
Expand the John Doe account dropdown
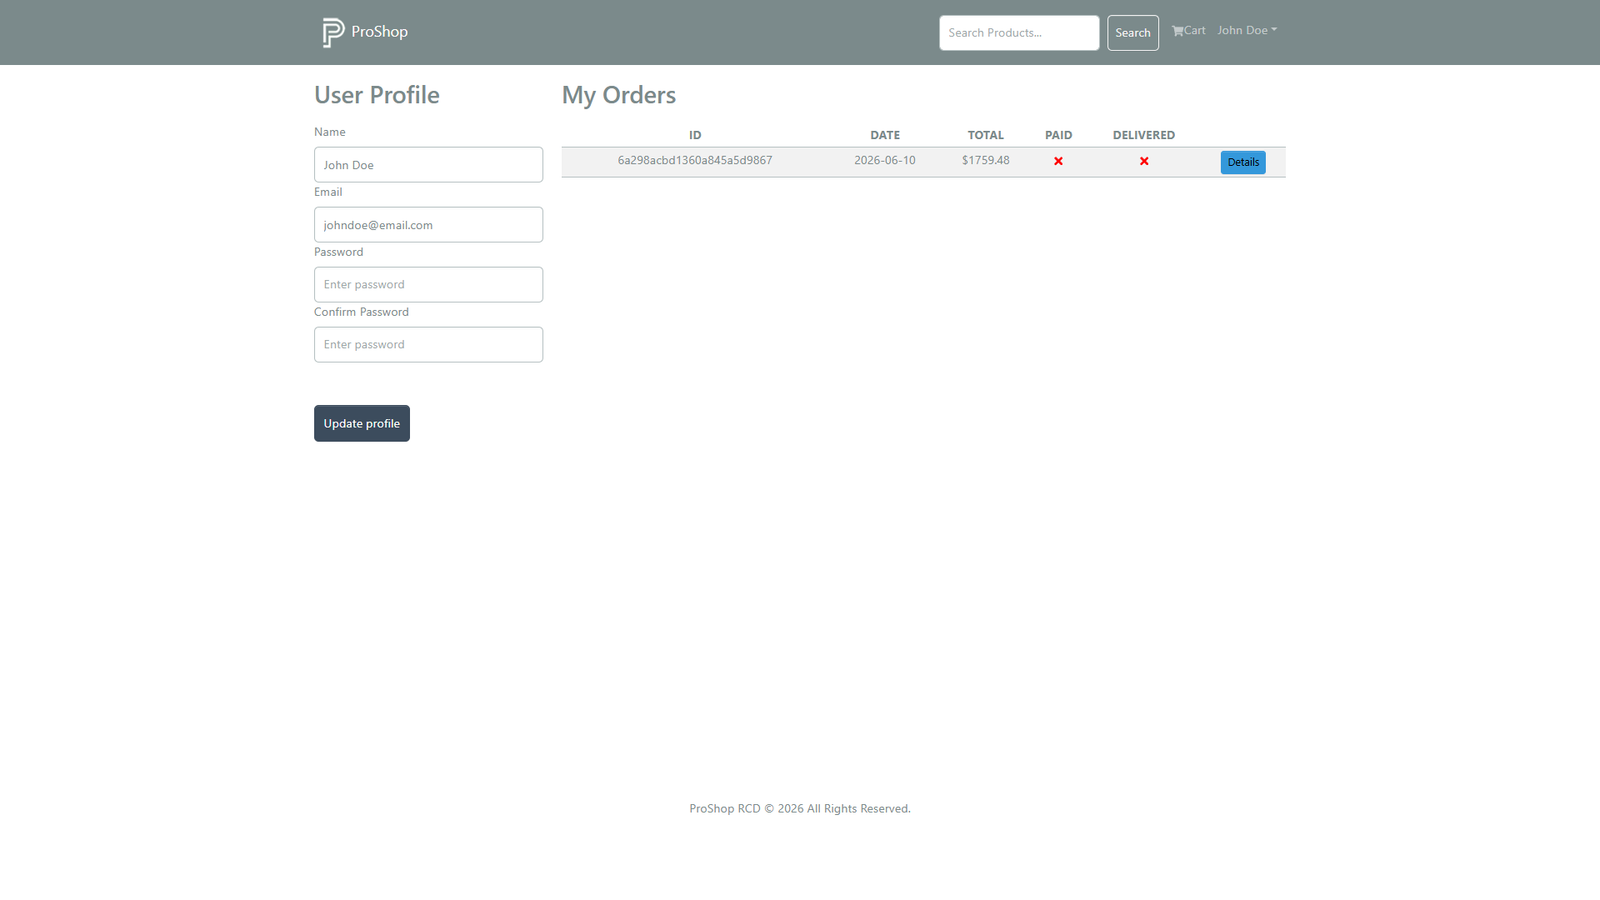coord(1247,30)
